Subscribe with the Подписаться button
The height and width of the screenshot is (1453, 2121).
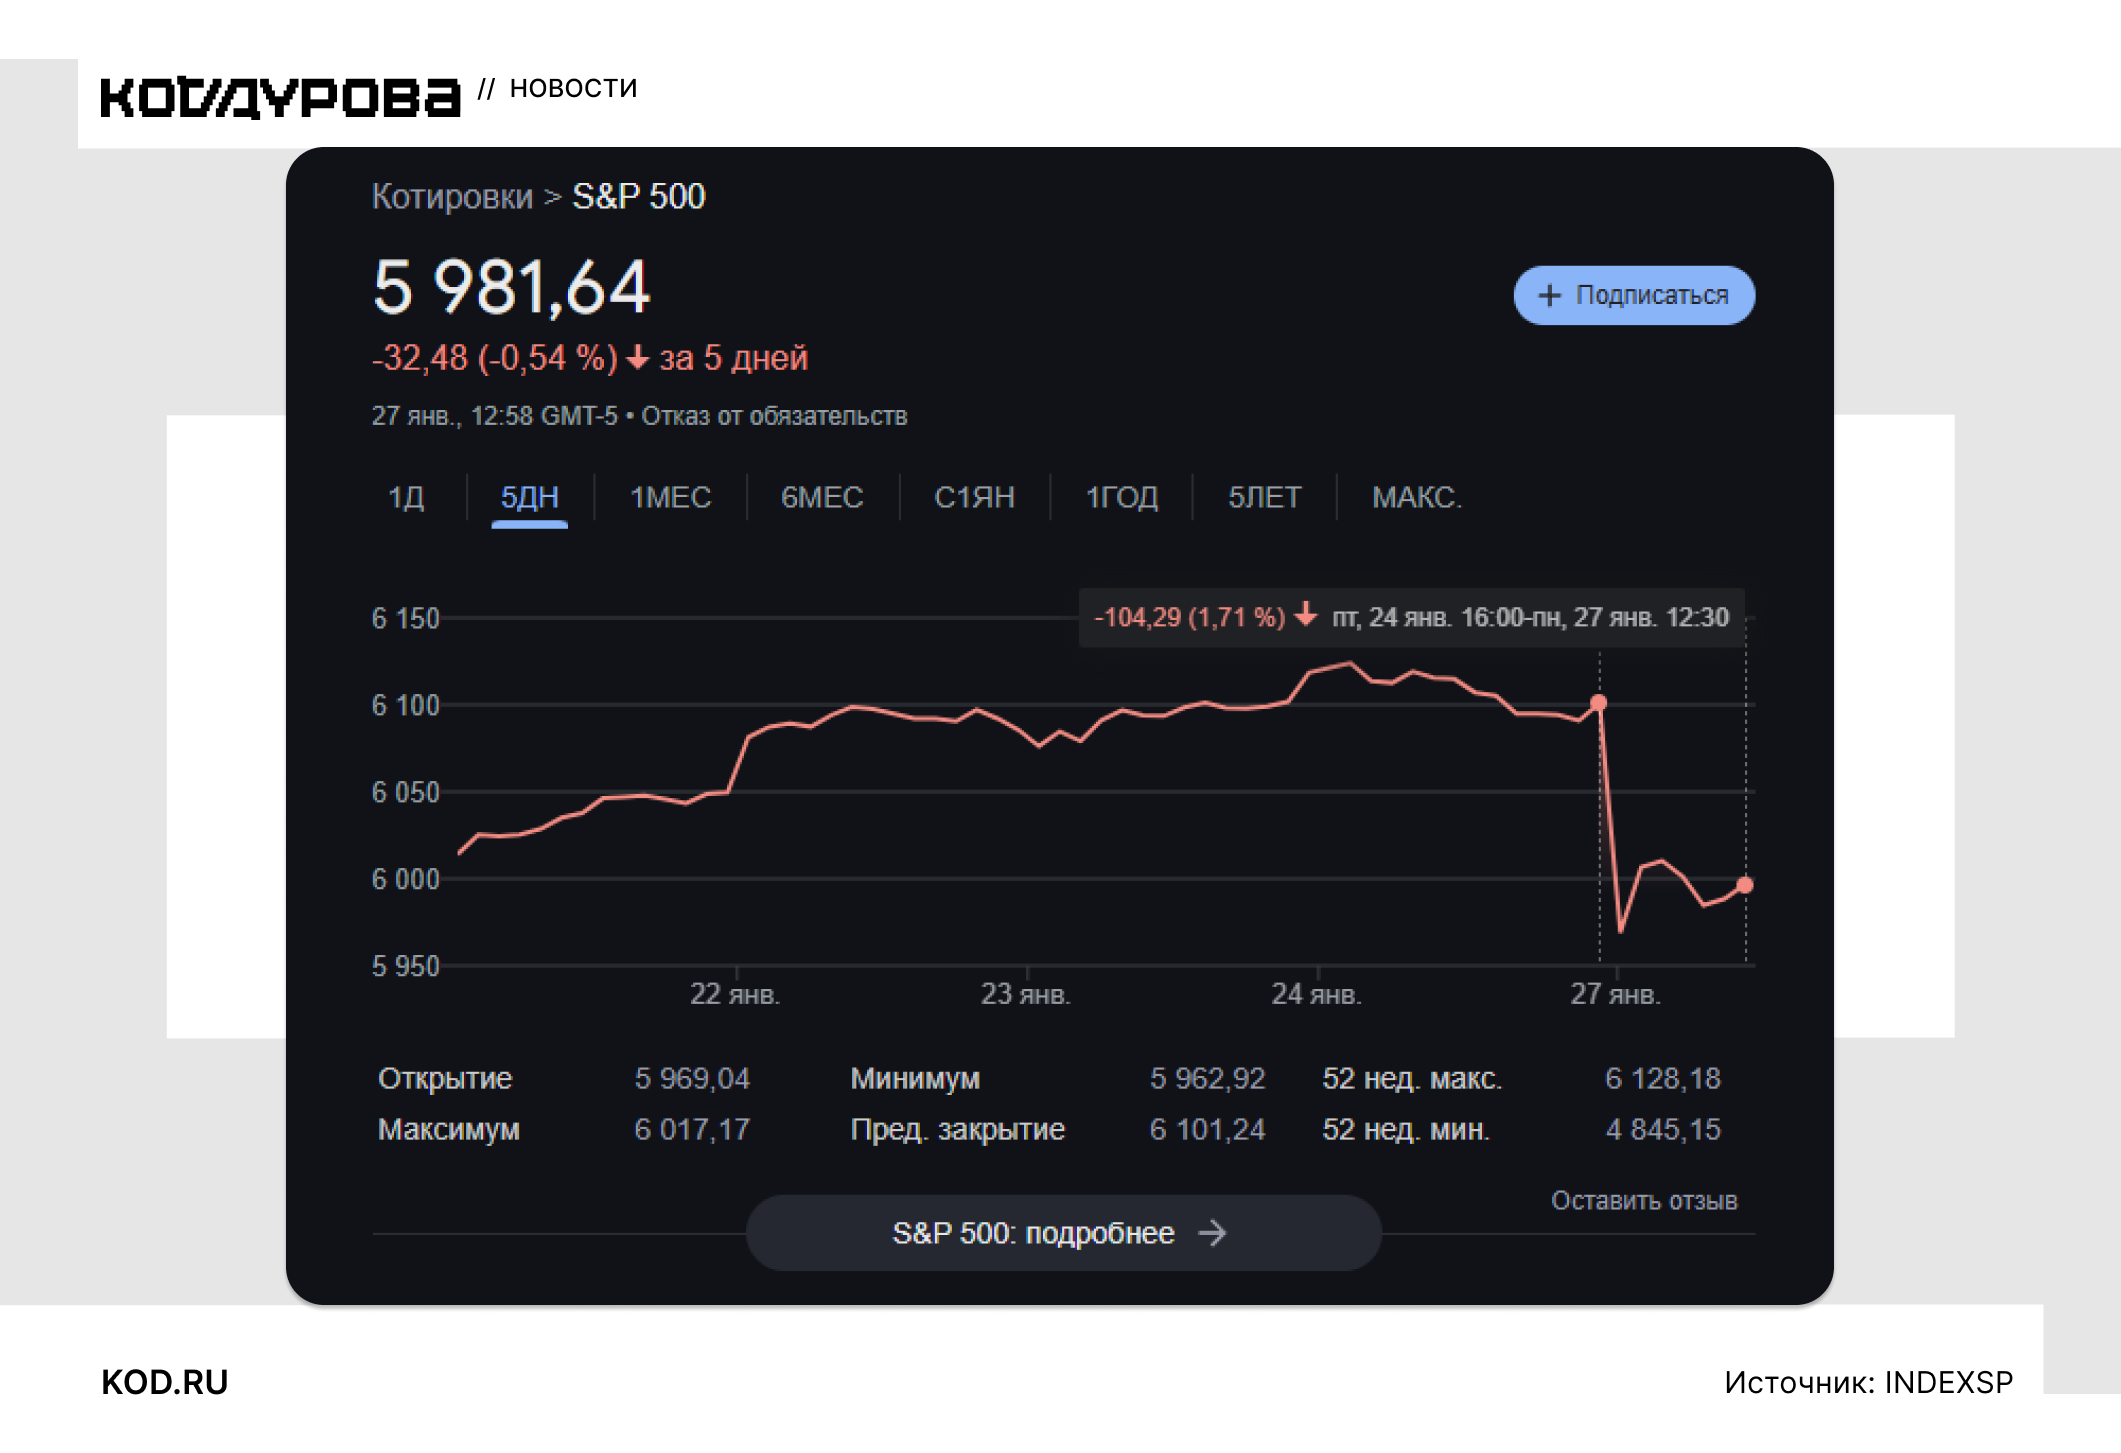click(x=1634, y=295)
